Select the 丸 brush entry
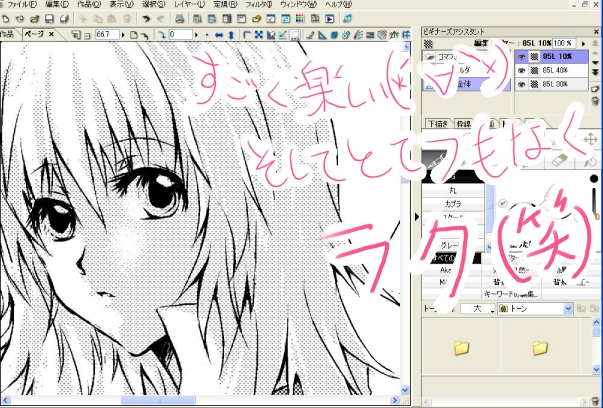Viewport: 603px width, 408px height. 453,190
